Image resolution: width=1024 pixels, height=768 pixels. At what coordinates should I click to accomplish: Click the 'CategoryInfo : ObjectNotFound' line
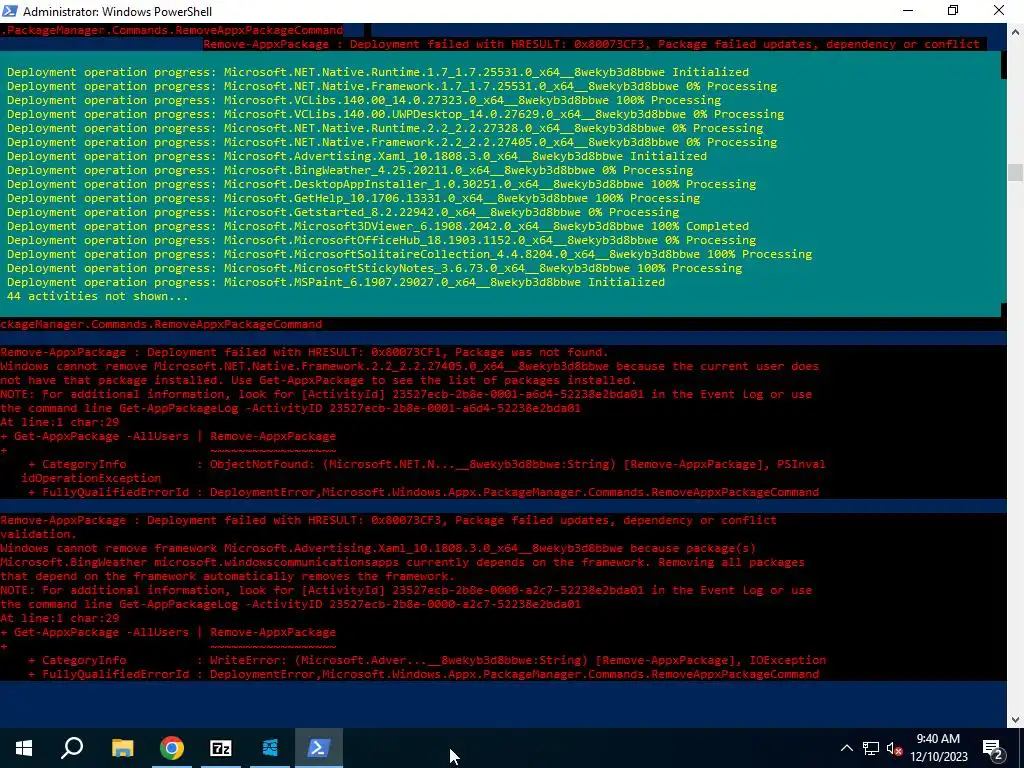coord(426,464)
